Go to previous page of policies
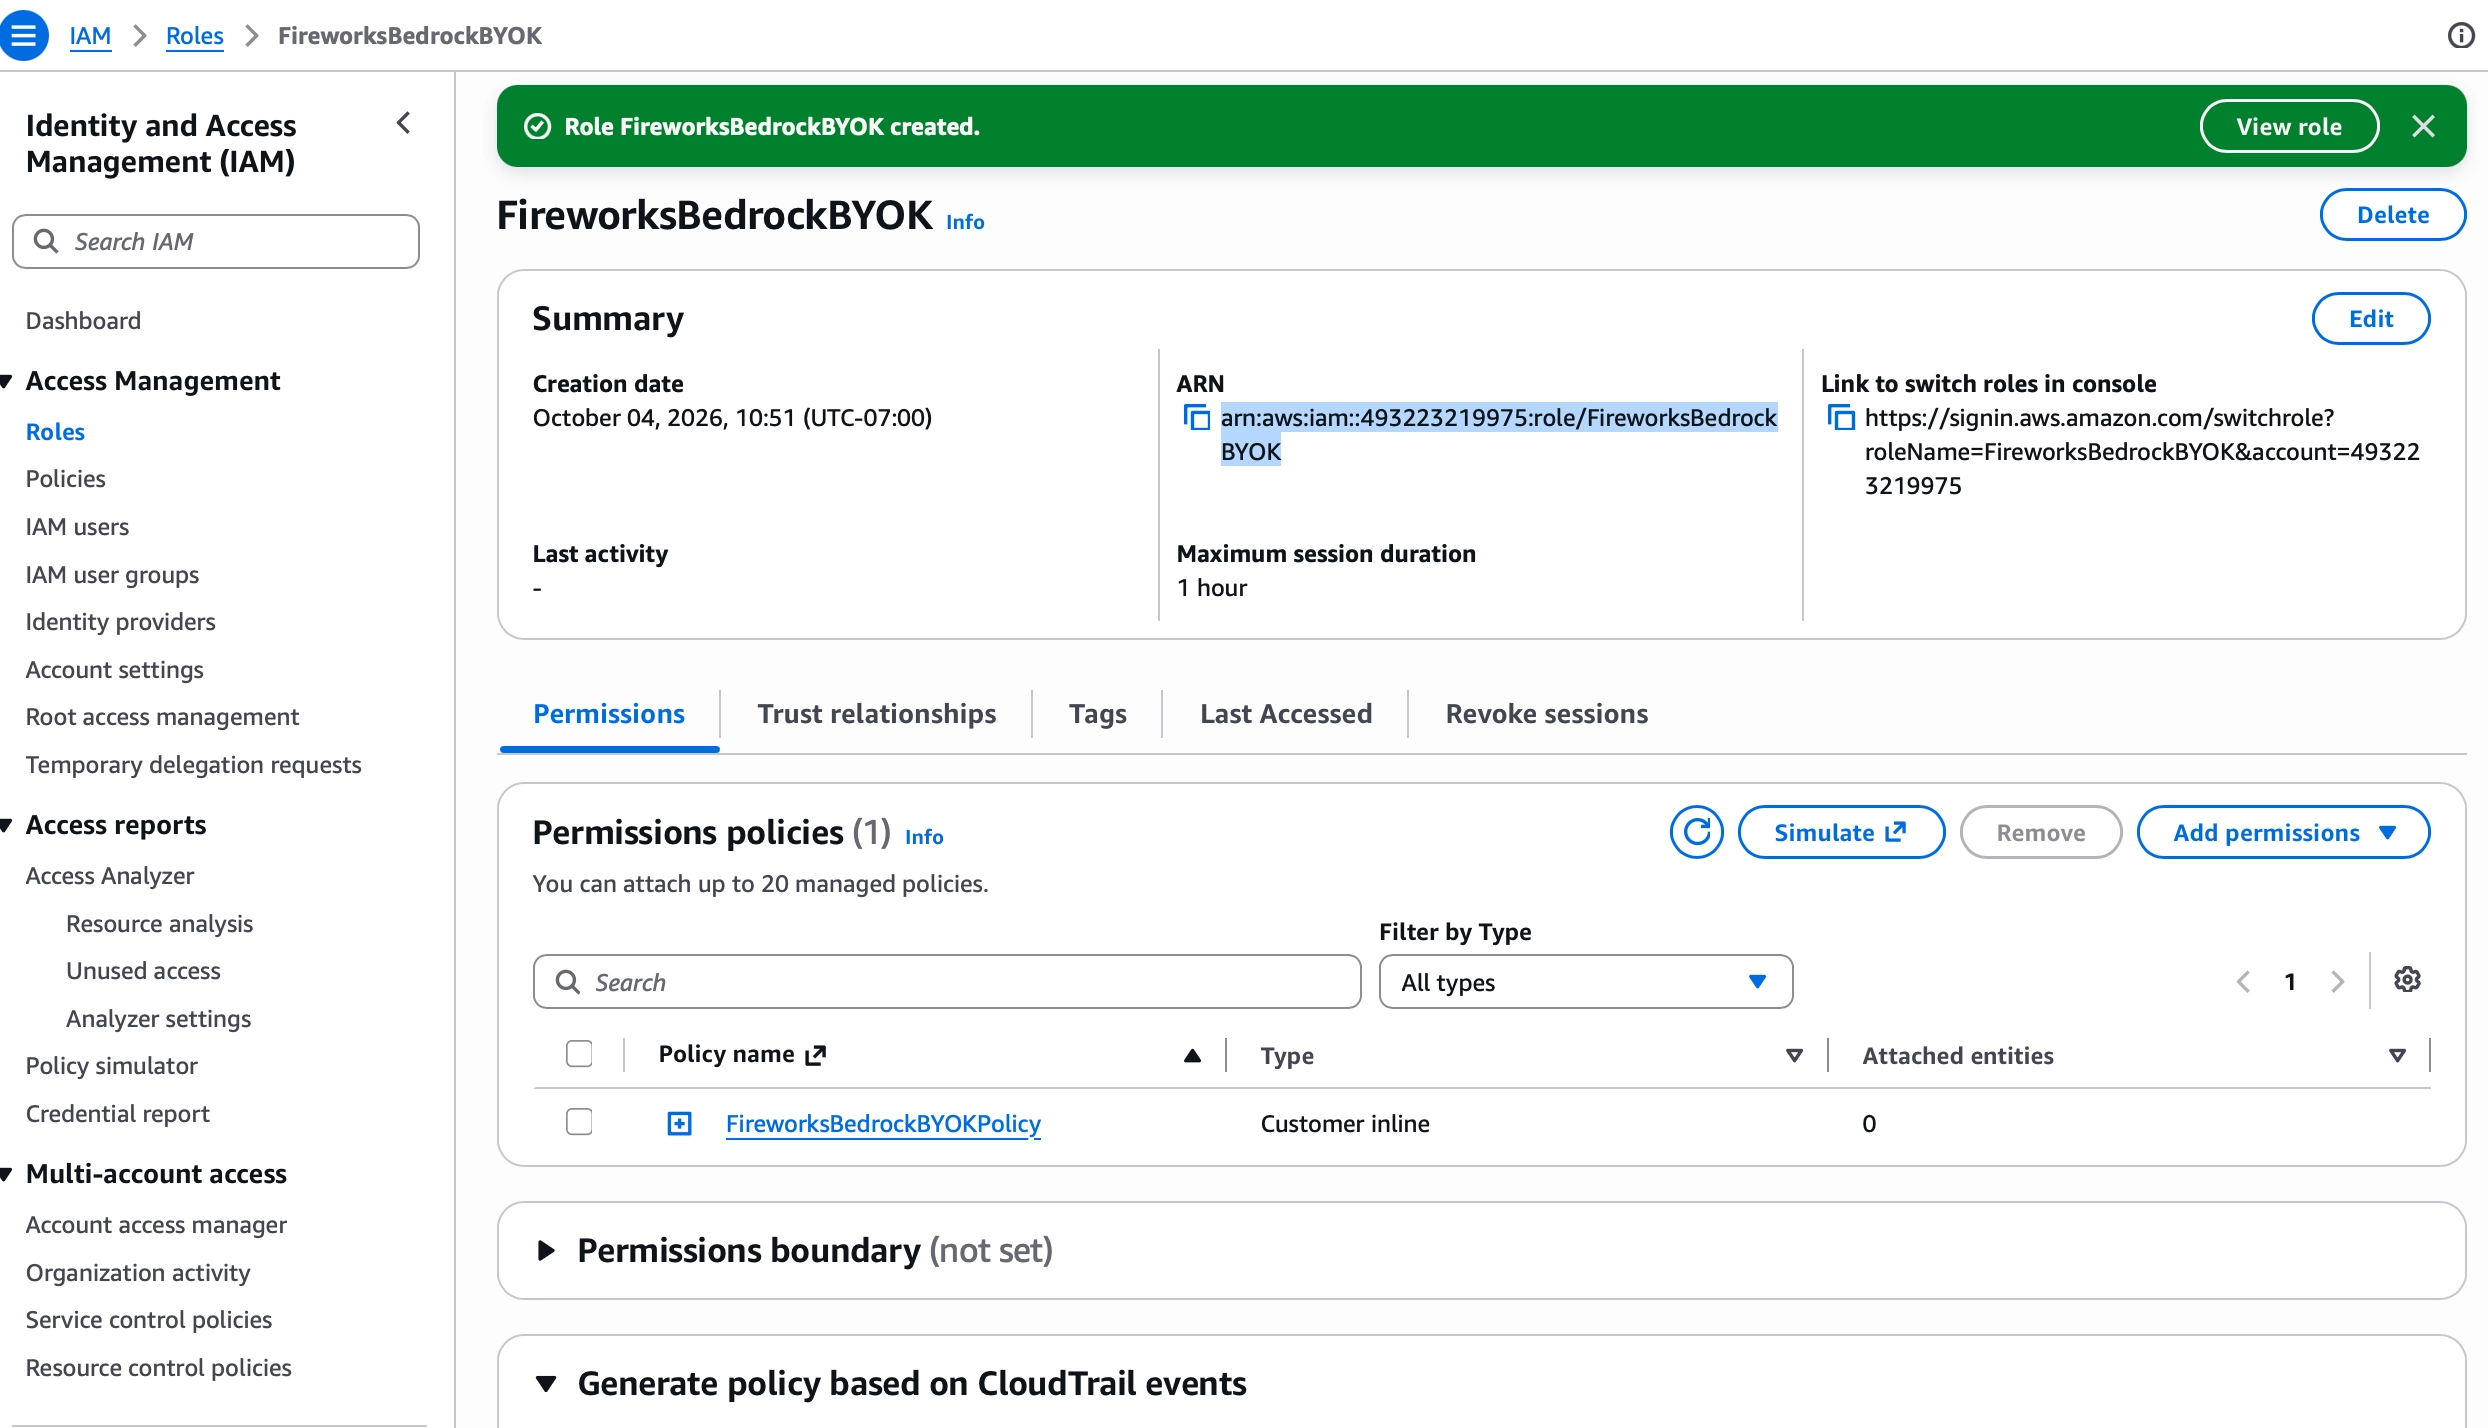 (x=2243, y=981)
